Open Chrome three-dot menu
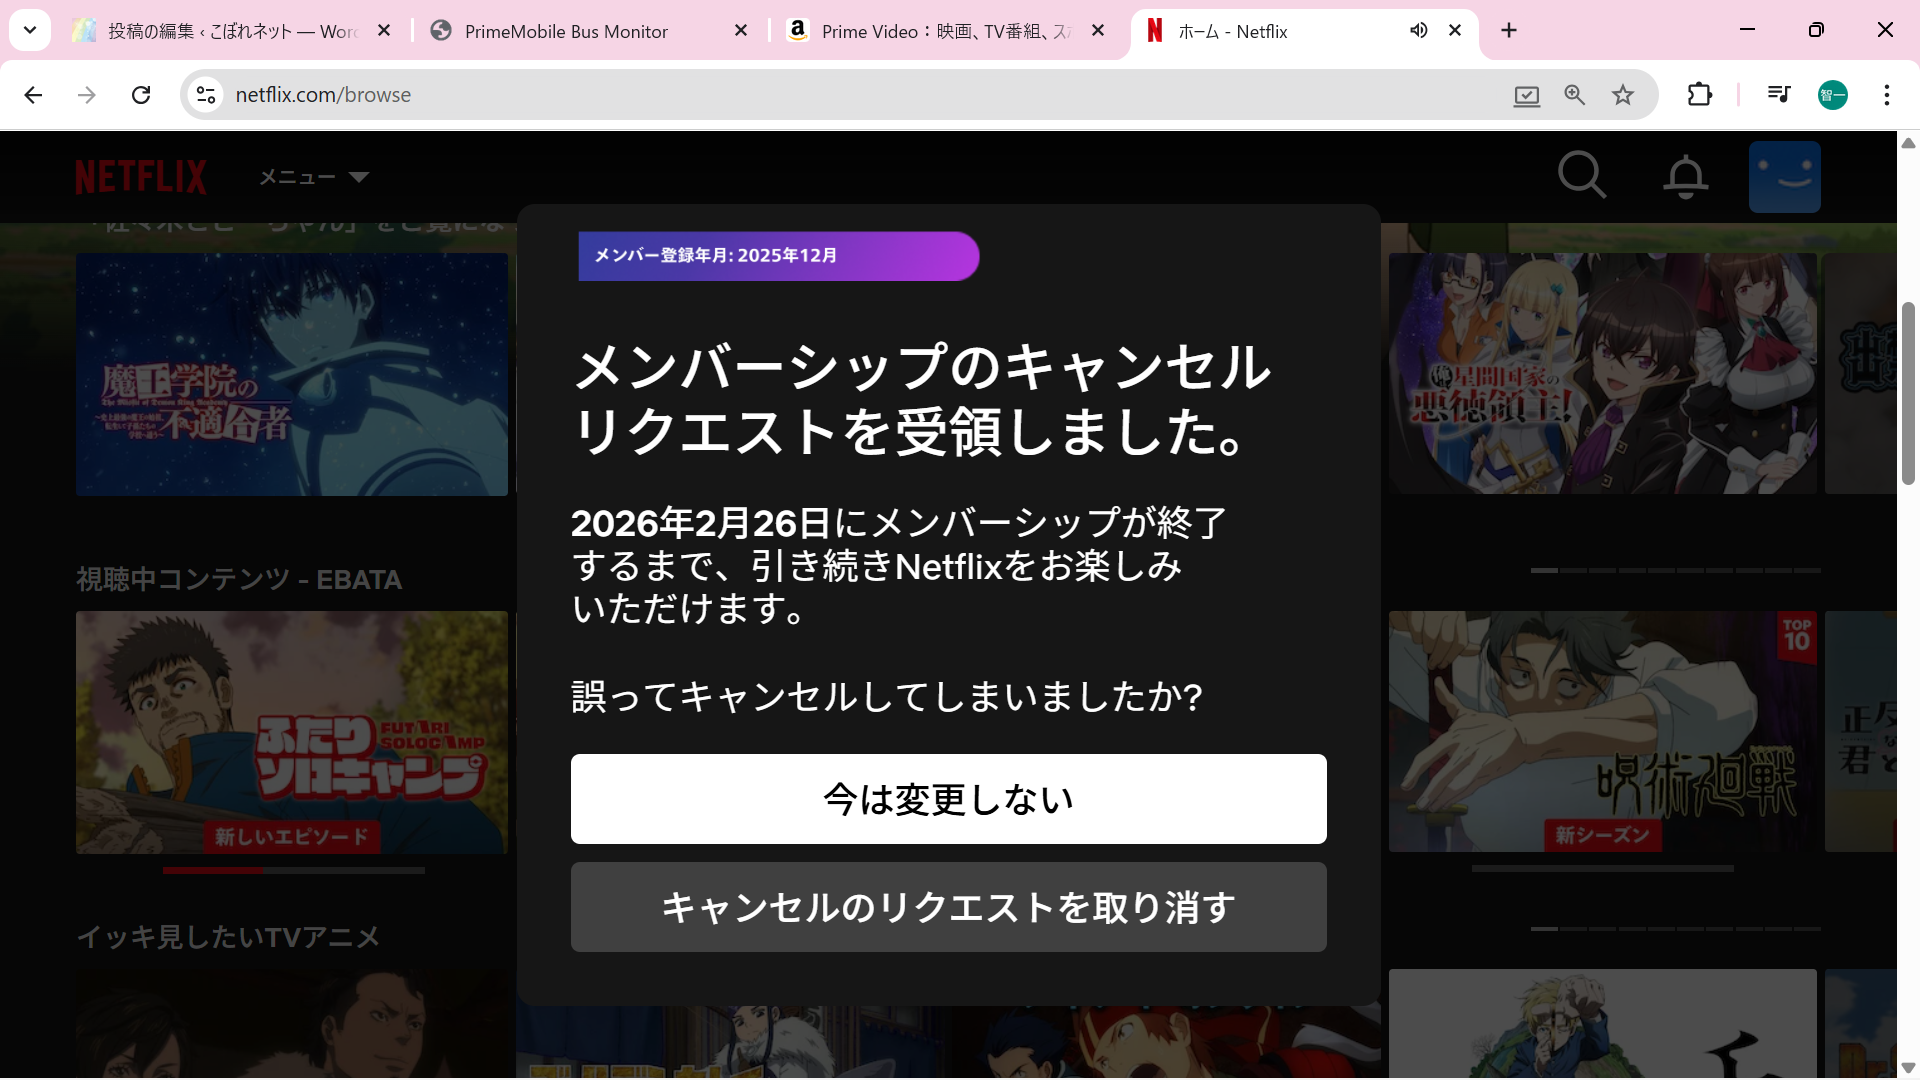This screenshot has width=1920, height=1080. pyautogui.click(x=1886, y=95)
